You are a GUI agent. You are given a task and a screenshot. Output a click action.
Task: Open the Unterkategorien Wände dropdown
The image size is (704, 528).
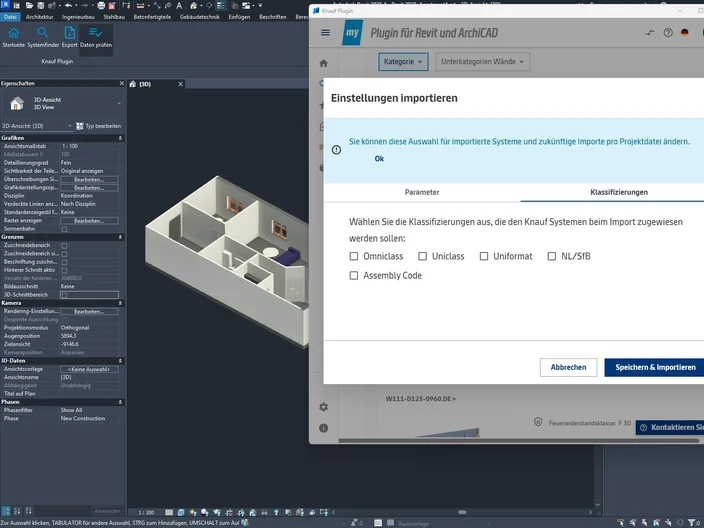click(x=483, y=62)
